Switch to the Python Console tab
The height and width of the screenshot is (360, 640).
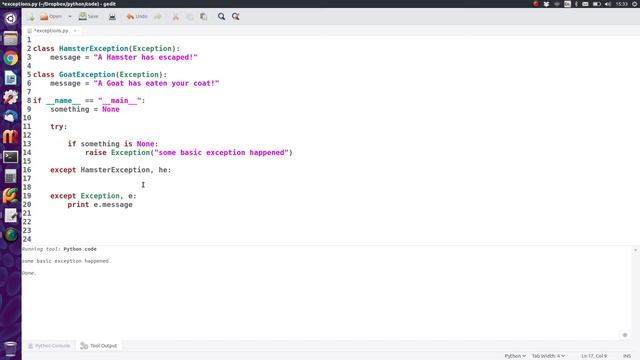49,346
